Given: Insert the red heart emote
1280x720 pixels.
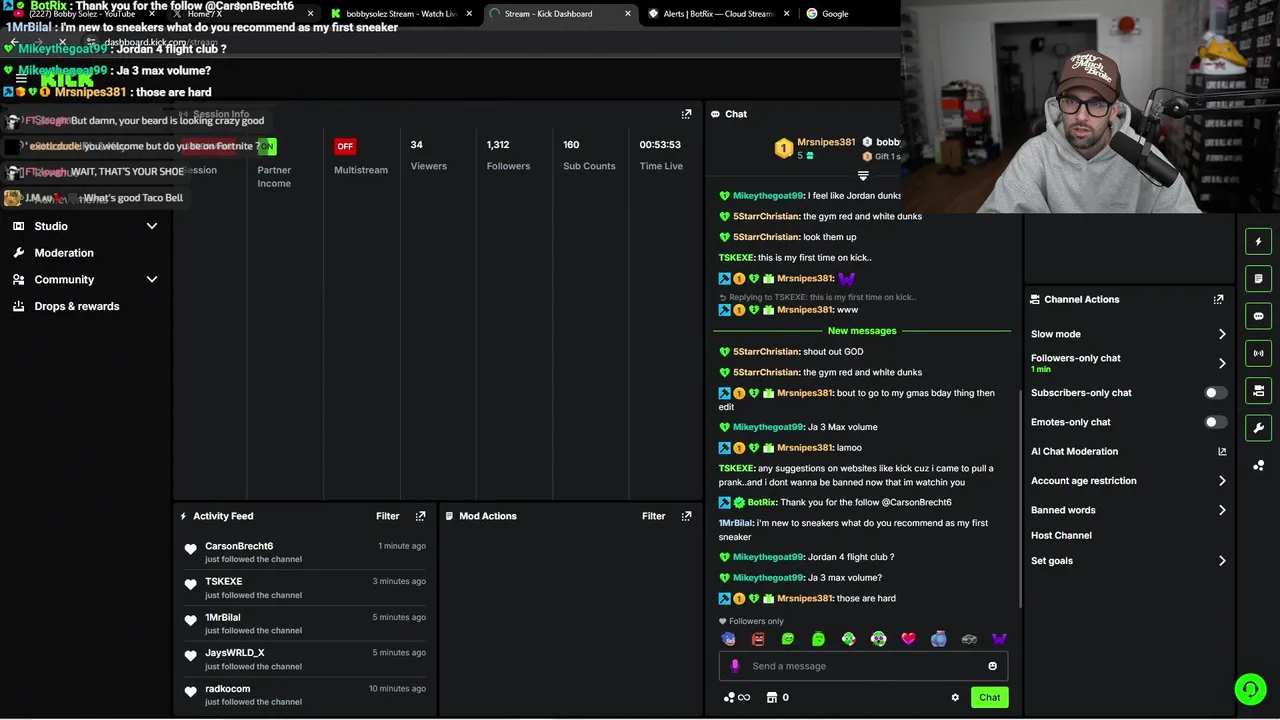Looking at the screenshot, I should 908,639.
